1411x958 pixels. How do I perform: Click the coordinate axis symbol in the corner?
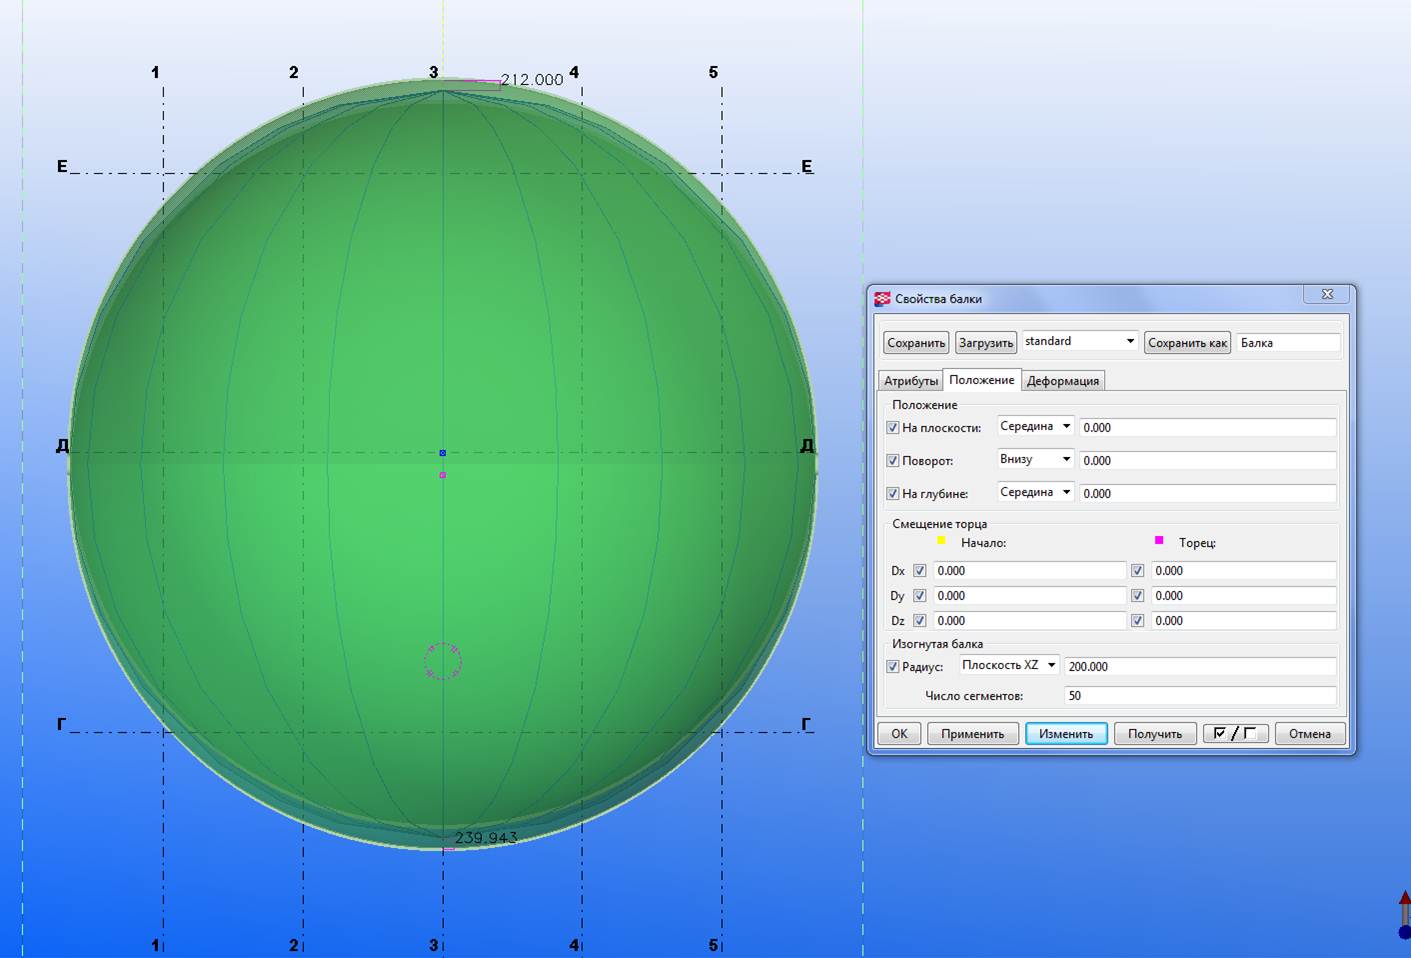(1403, 914)
